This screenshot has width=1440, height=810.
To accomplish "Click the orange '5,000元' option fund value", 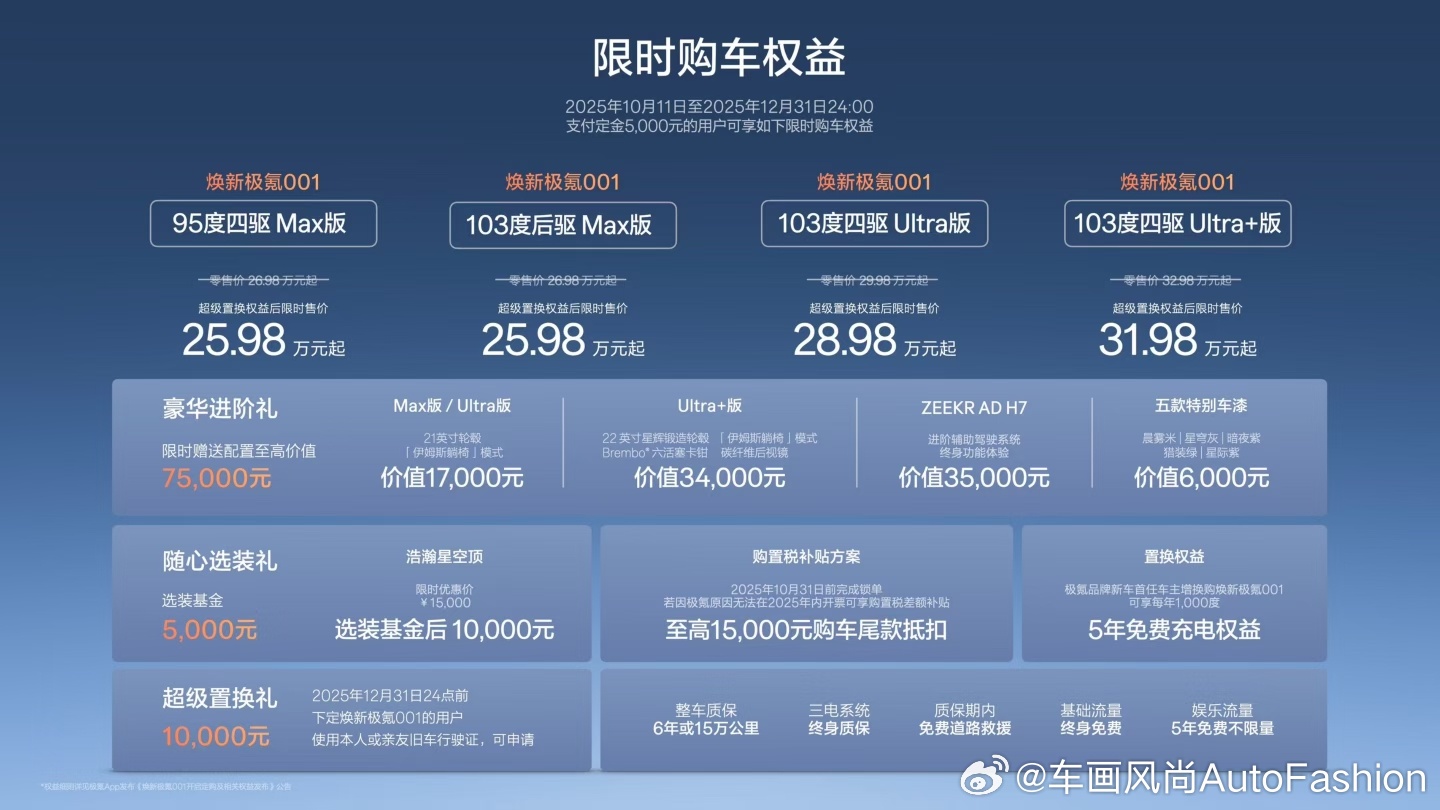I will click(209, 630).
